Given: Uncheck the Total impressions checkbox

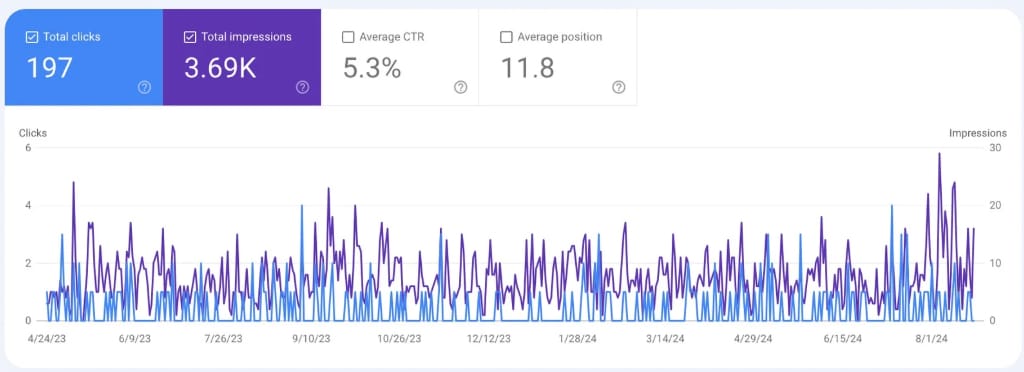Looking at the screenshot, I should pos(189,37).
